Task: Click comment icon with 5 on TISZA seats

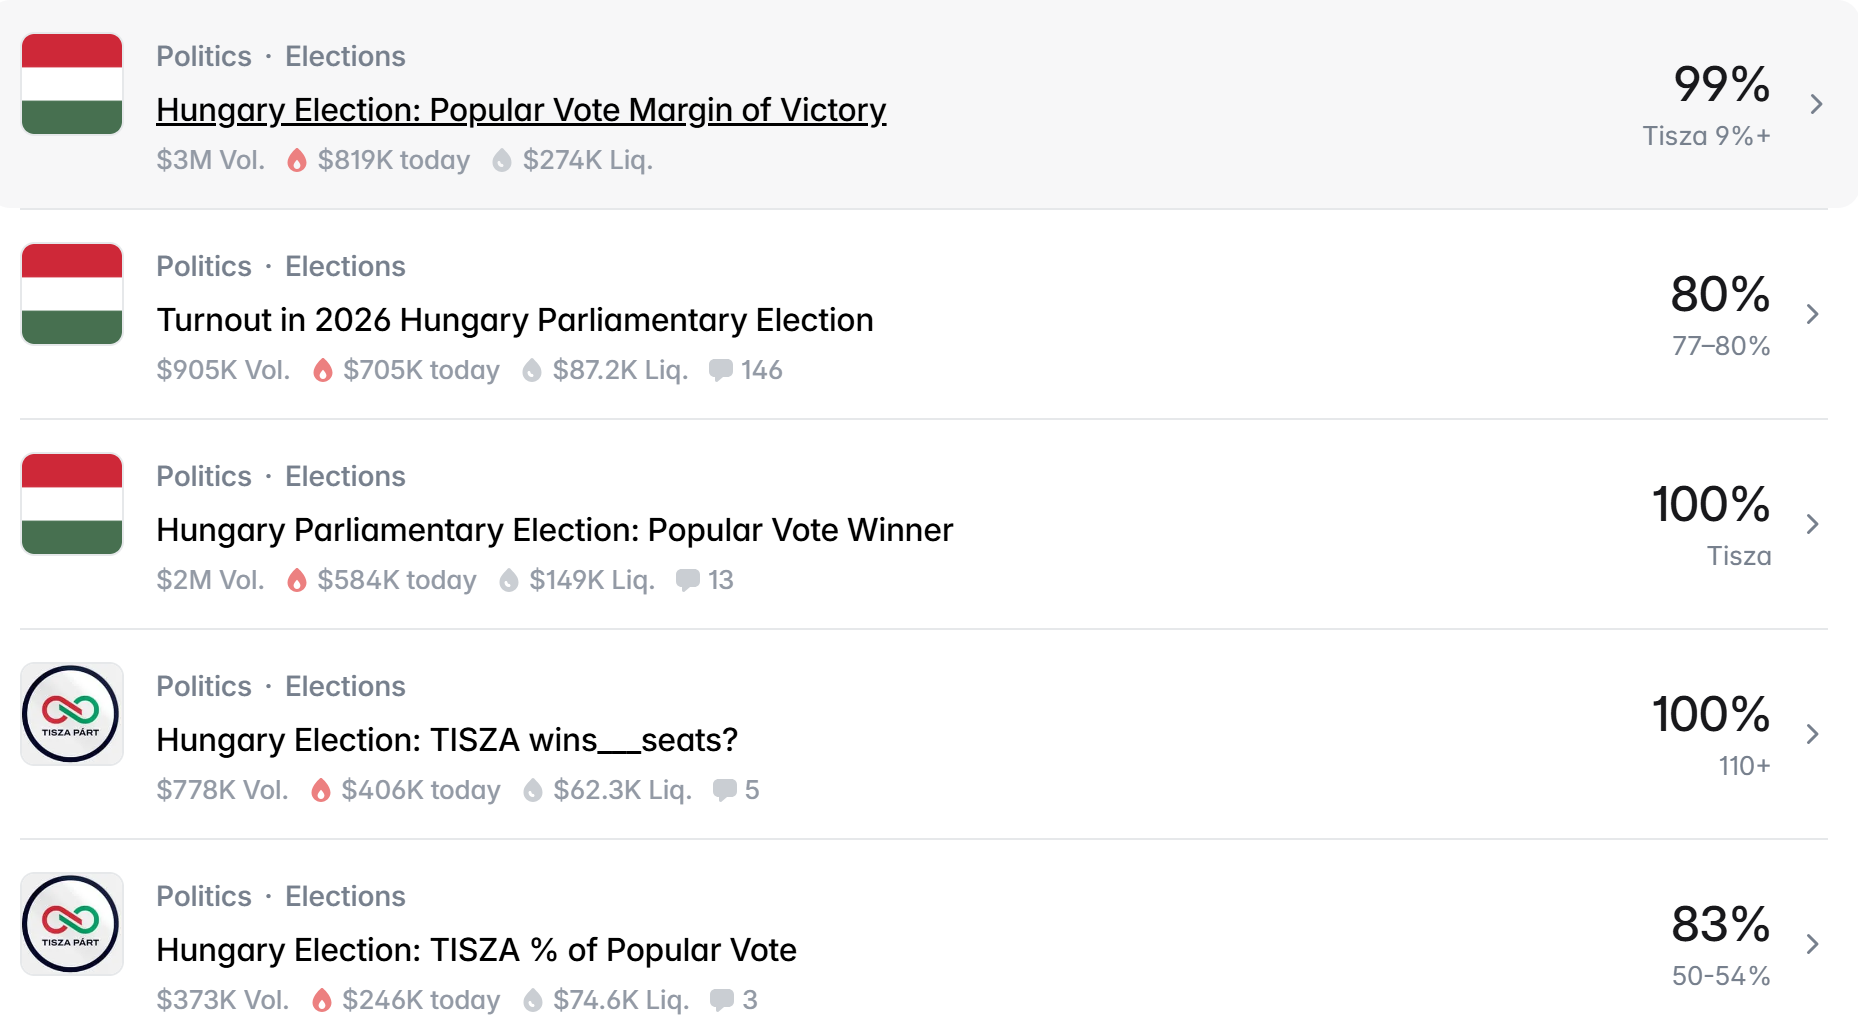Action: click(724, 790)
